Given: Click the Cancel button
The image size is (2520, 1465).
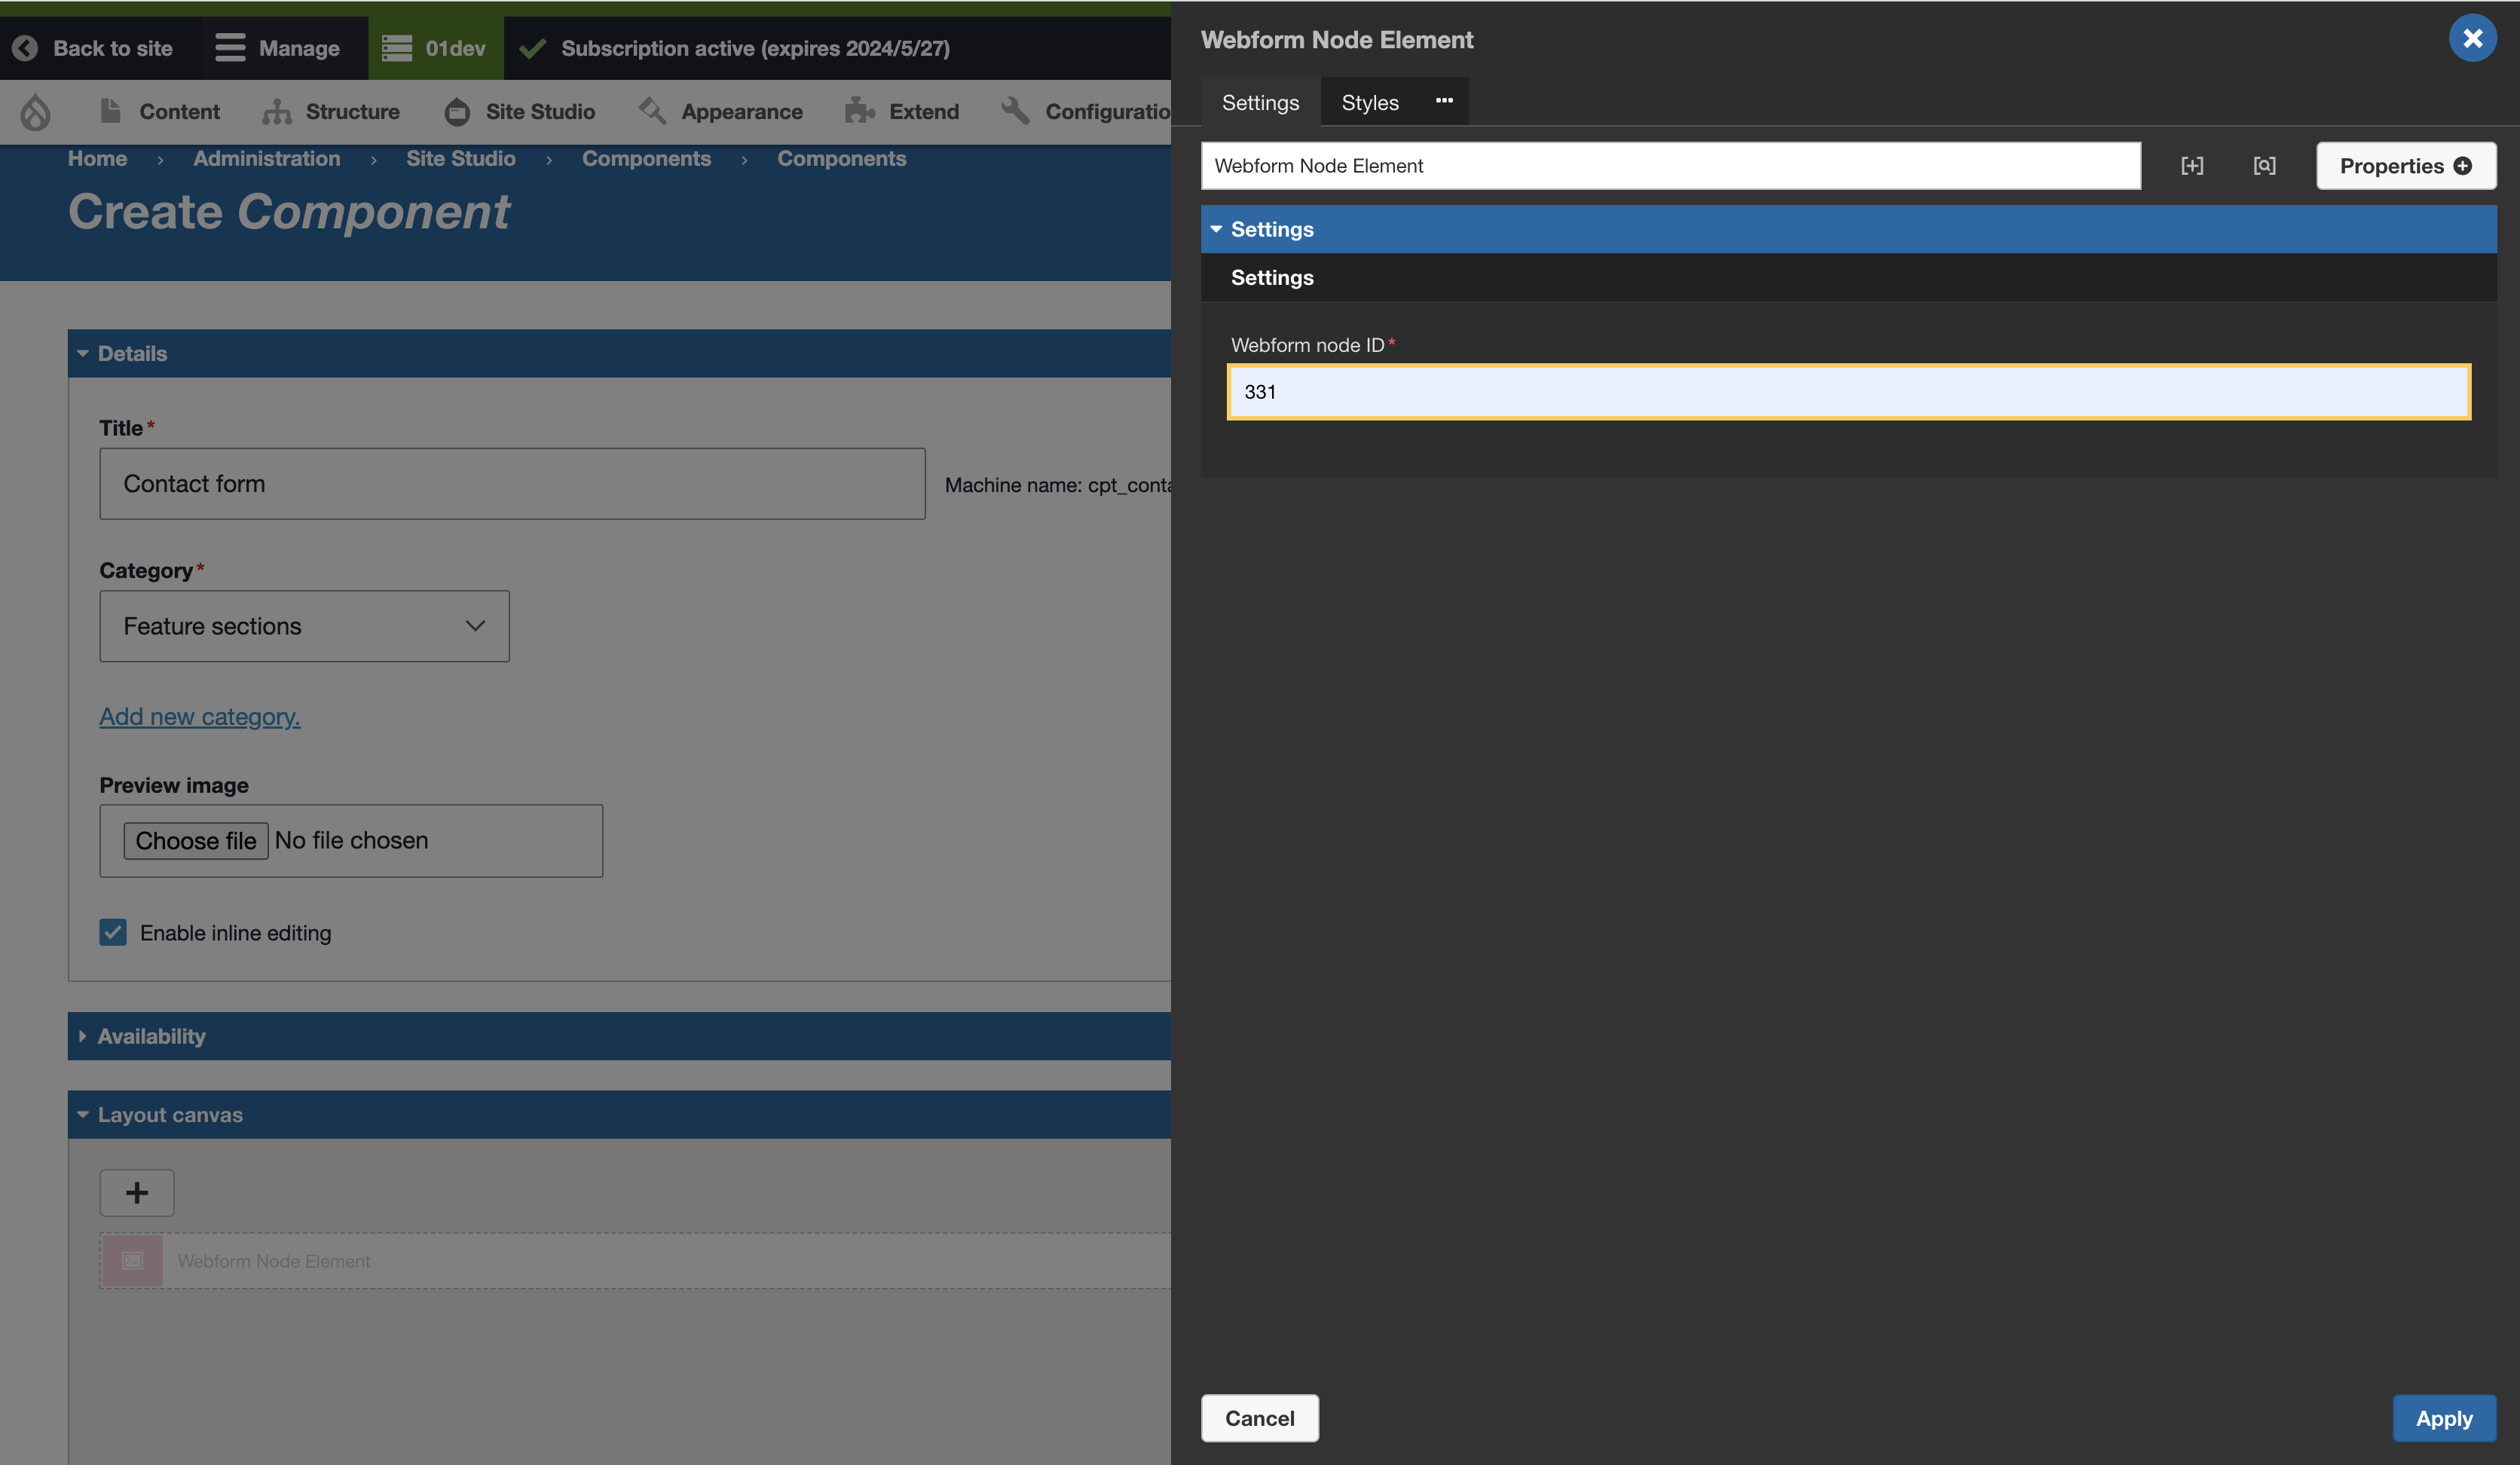Looking at the screenshot, I should [x=1259, y=1417].
